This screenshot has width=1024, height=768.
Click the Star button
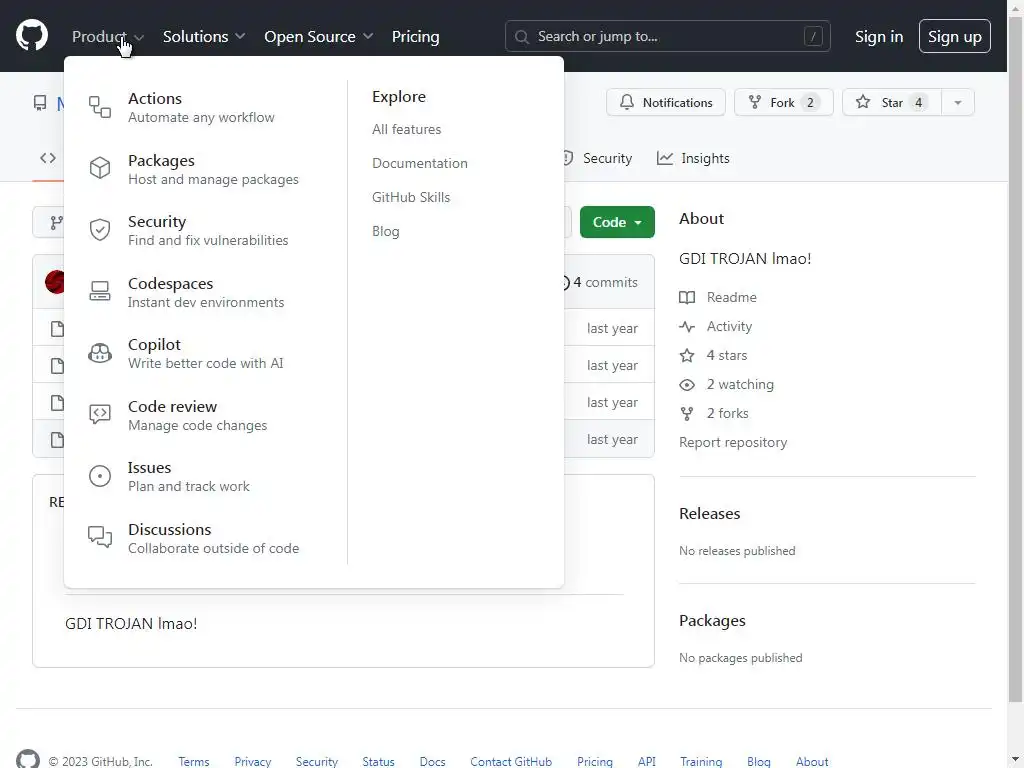(x=891, y=103)
